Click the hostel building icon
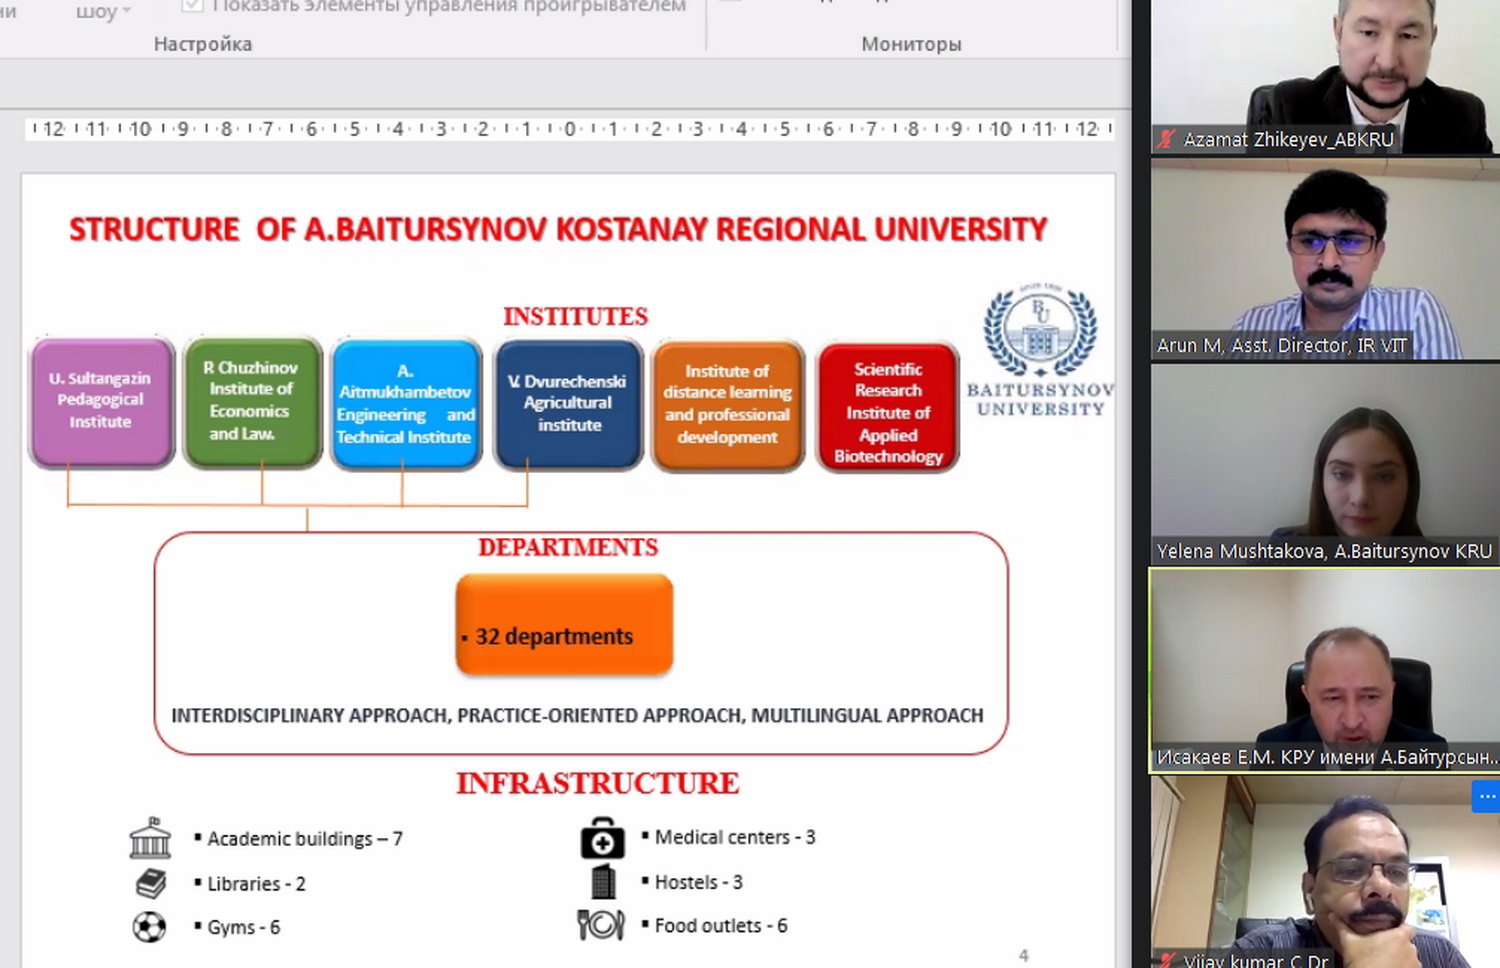Screen dimensions: 1500x968 (x=603, y=882)
